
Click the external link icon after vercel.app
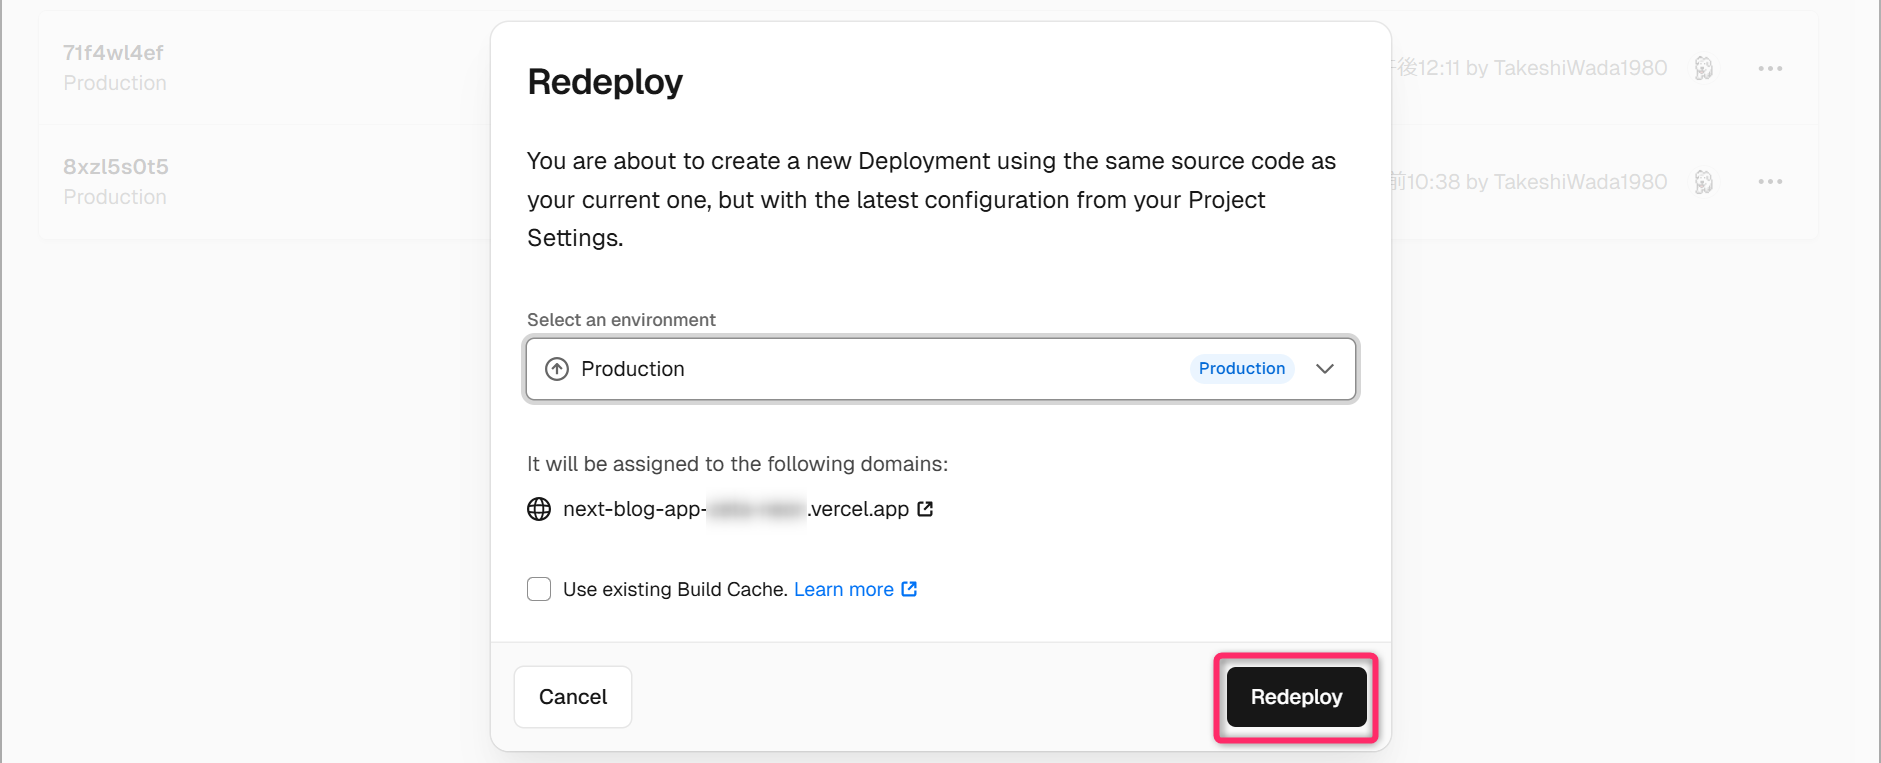tap(925, 509)
